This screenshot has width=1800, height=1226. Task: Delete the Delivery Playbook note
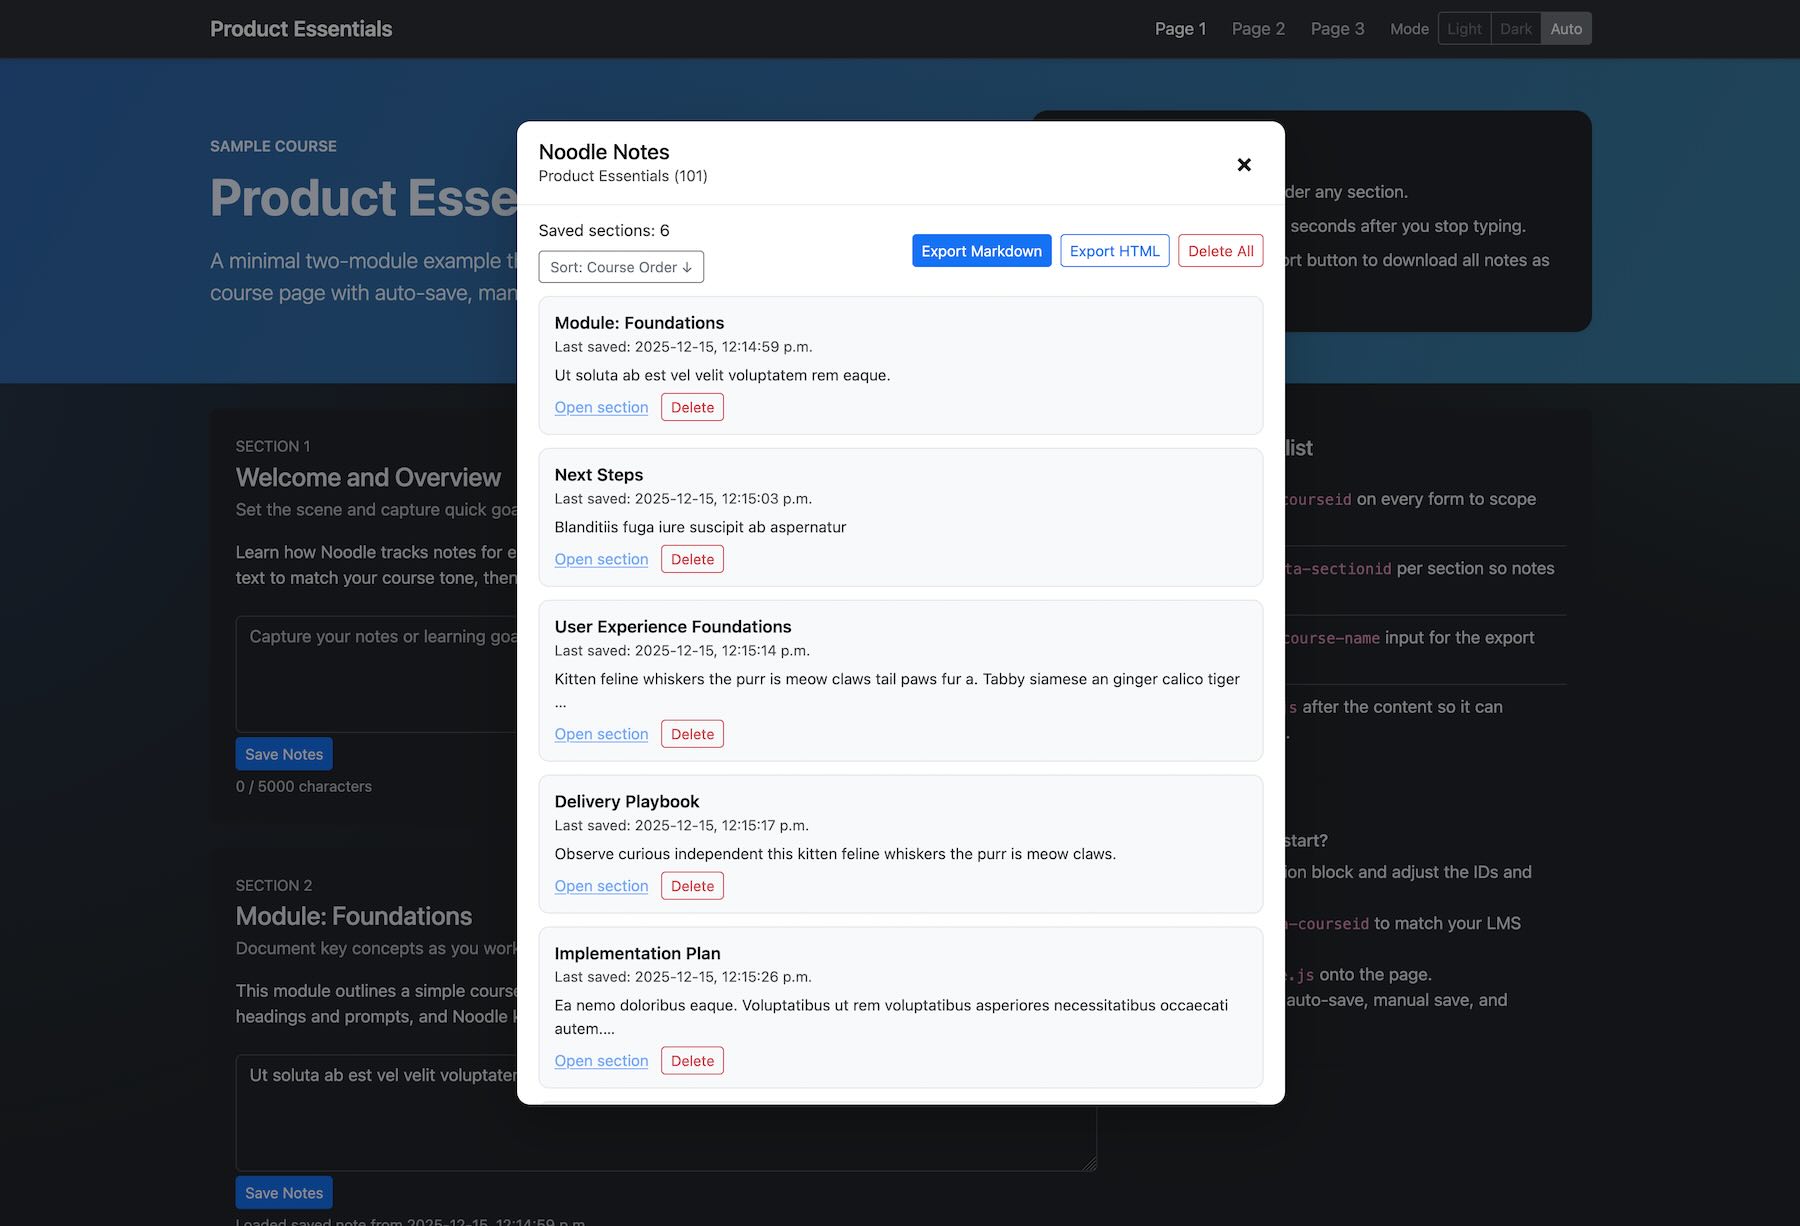pyautogui.click(x=692, y=885)
